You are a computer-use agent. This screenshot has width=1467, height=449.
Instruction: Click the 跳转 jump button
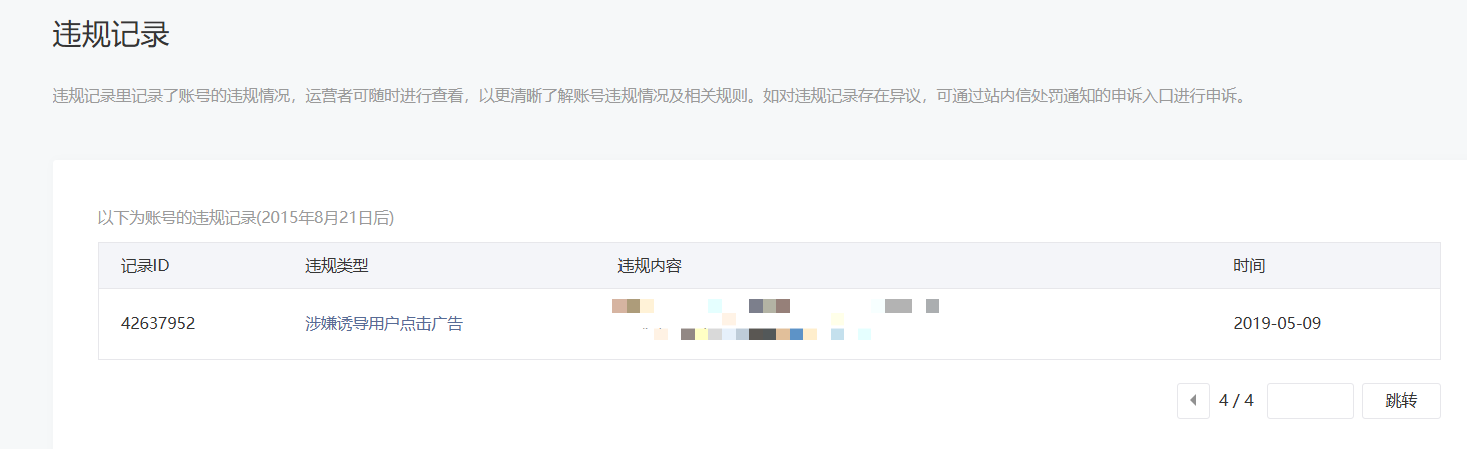(1401, 401)
